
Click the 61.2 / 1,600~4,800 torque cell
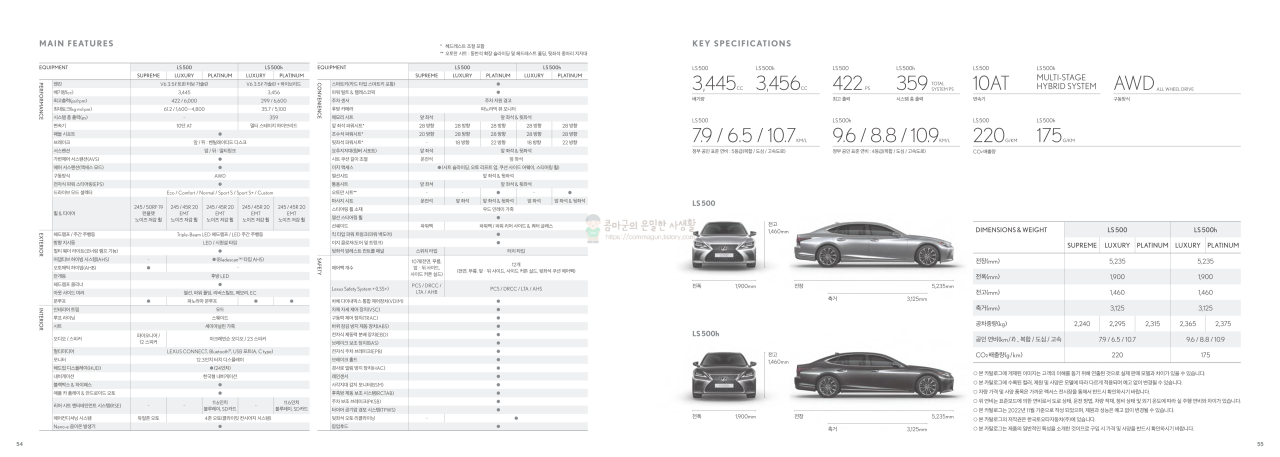(x=183, y=108)
